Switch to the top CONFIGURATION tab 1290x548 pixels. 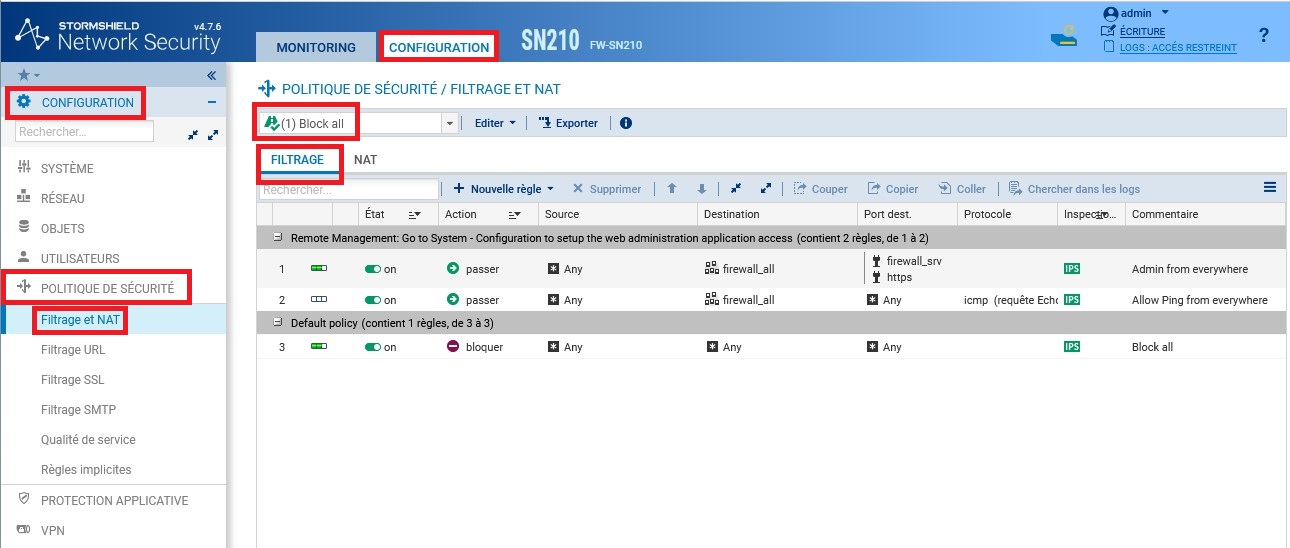click(x=439, y=47)
